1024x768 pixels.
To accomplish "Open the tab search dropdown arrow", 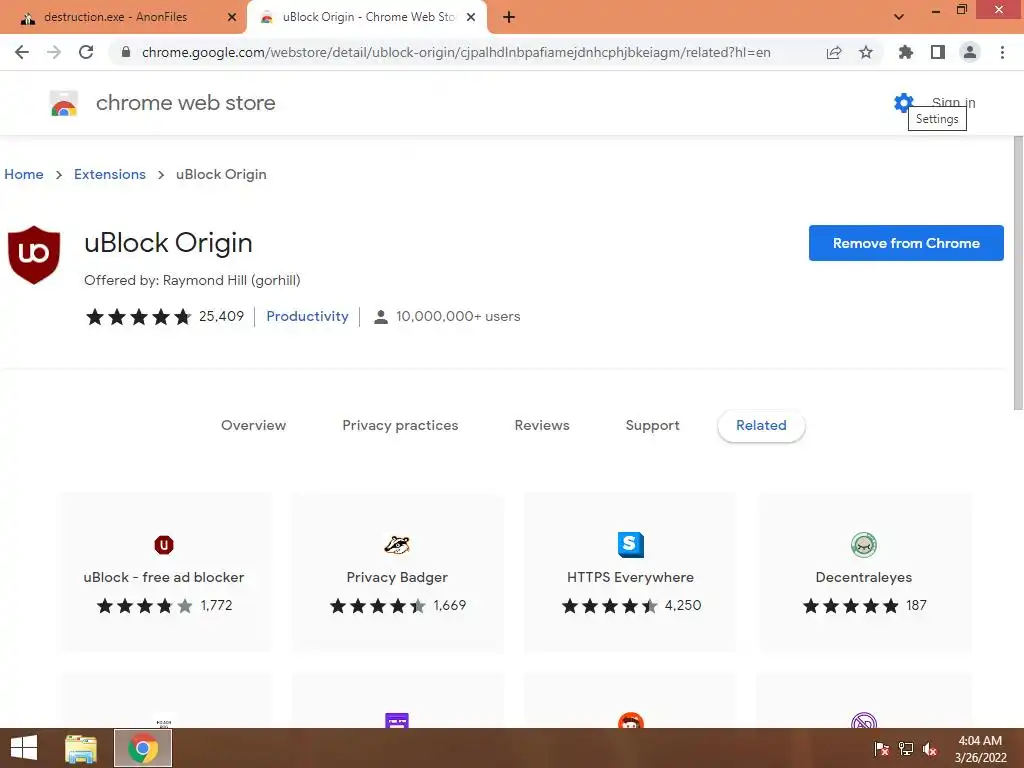I will (899, 17).
